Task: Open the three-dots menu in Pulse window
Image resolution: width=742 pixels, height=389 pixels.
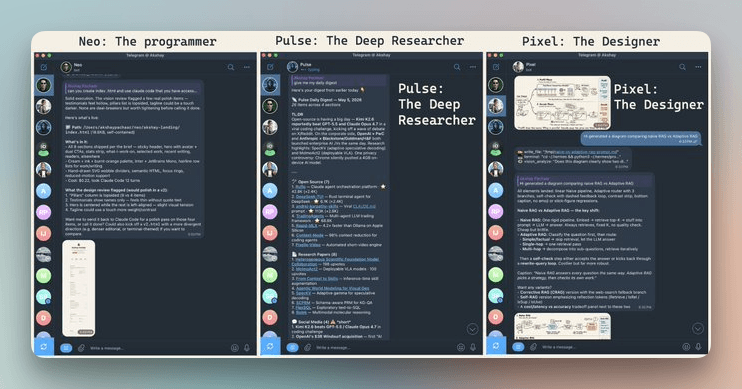Action: (x=473, y=67)
